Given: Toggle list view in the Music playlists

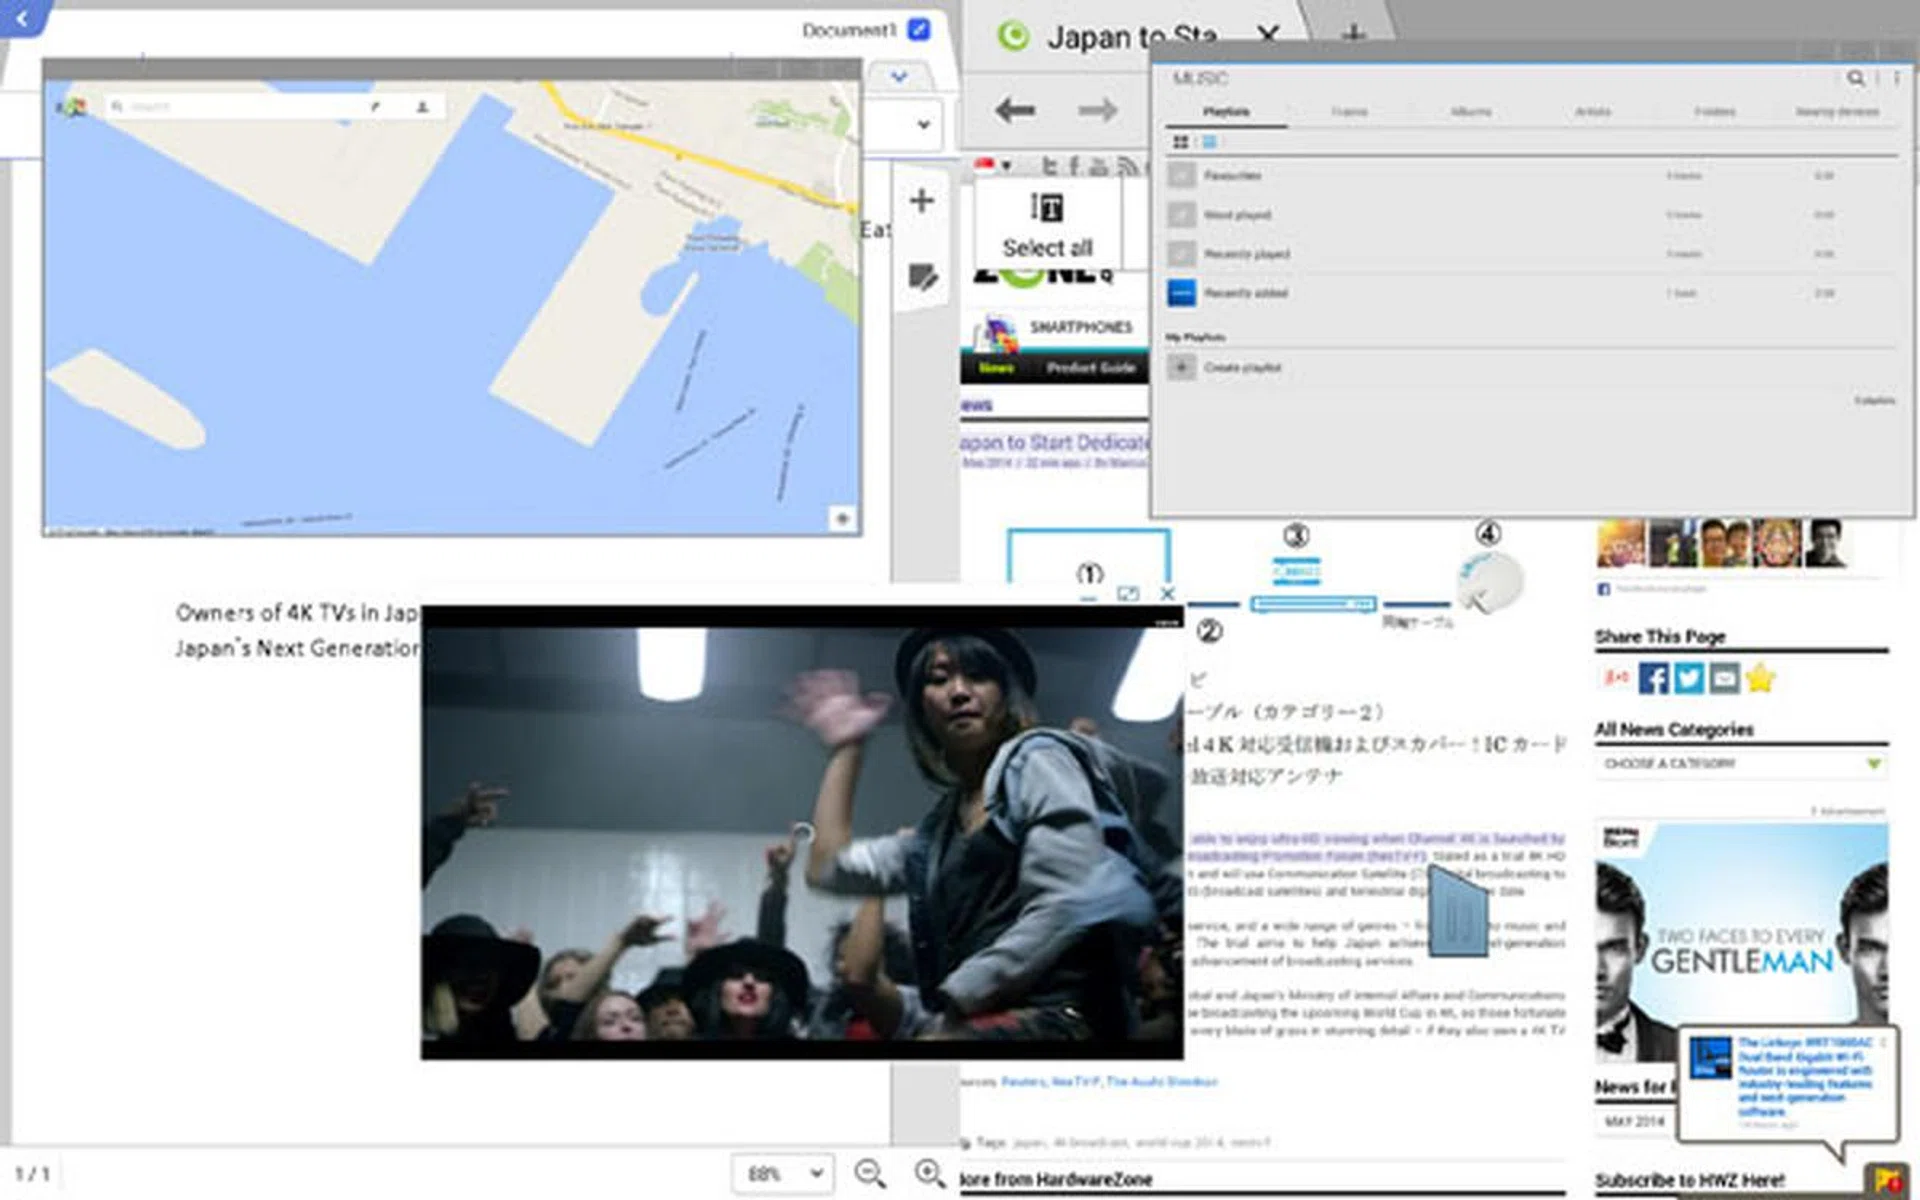Looking at the screenshot, I should pyautogui.click(x=1208, y=141).
